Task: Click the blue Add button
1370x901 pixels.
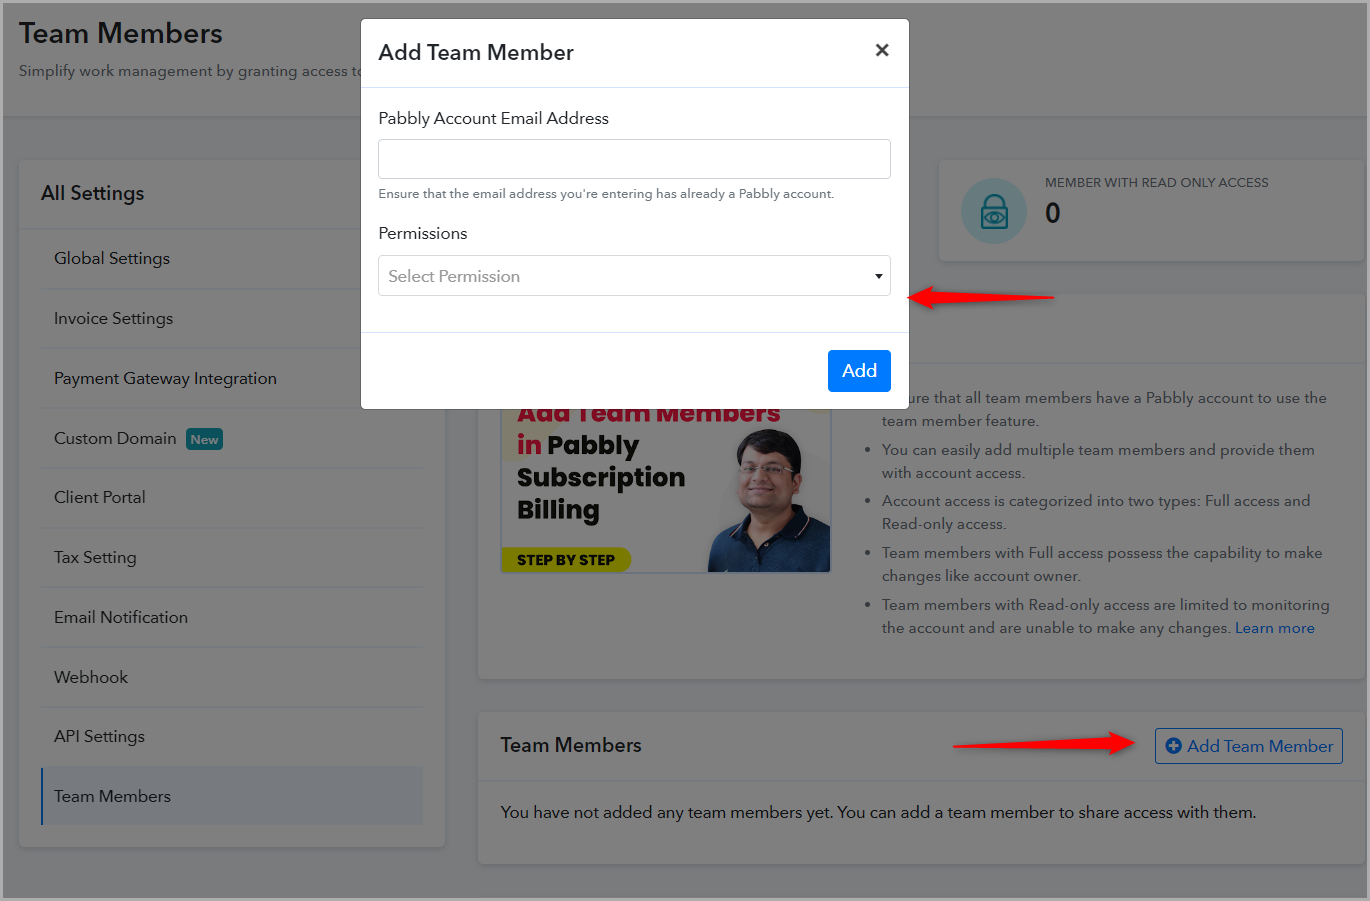Action: pyautogui.click(x=859, y=371)
